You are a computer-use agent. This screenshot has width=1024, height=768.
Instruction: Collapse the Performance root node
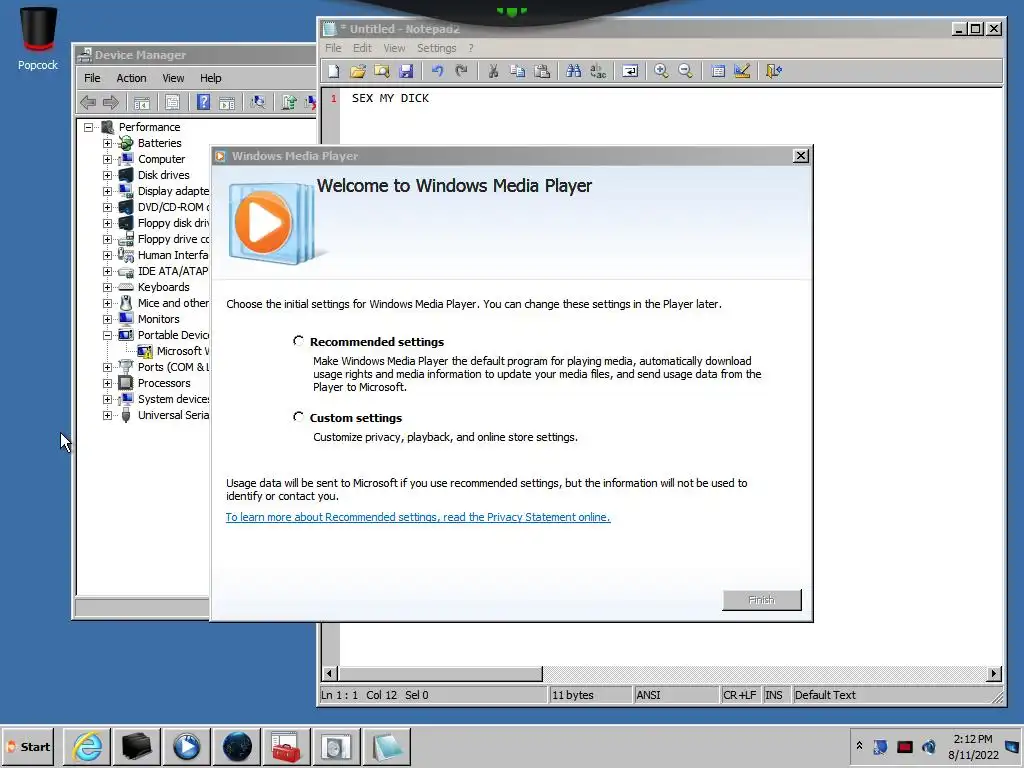point(88,127)
